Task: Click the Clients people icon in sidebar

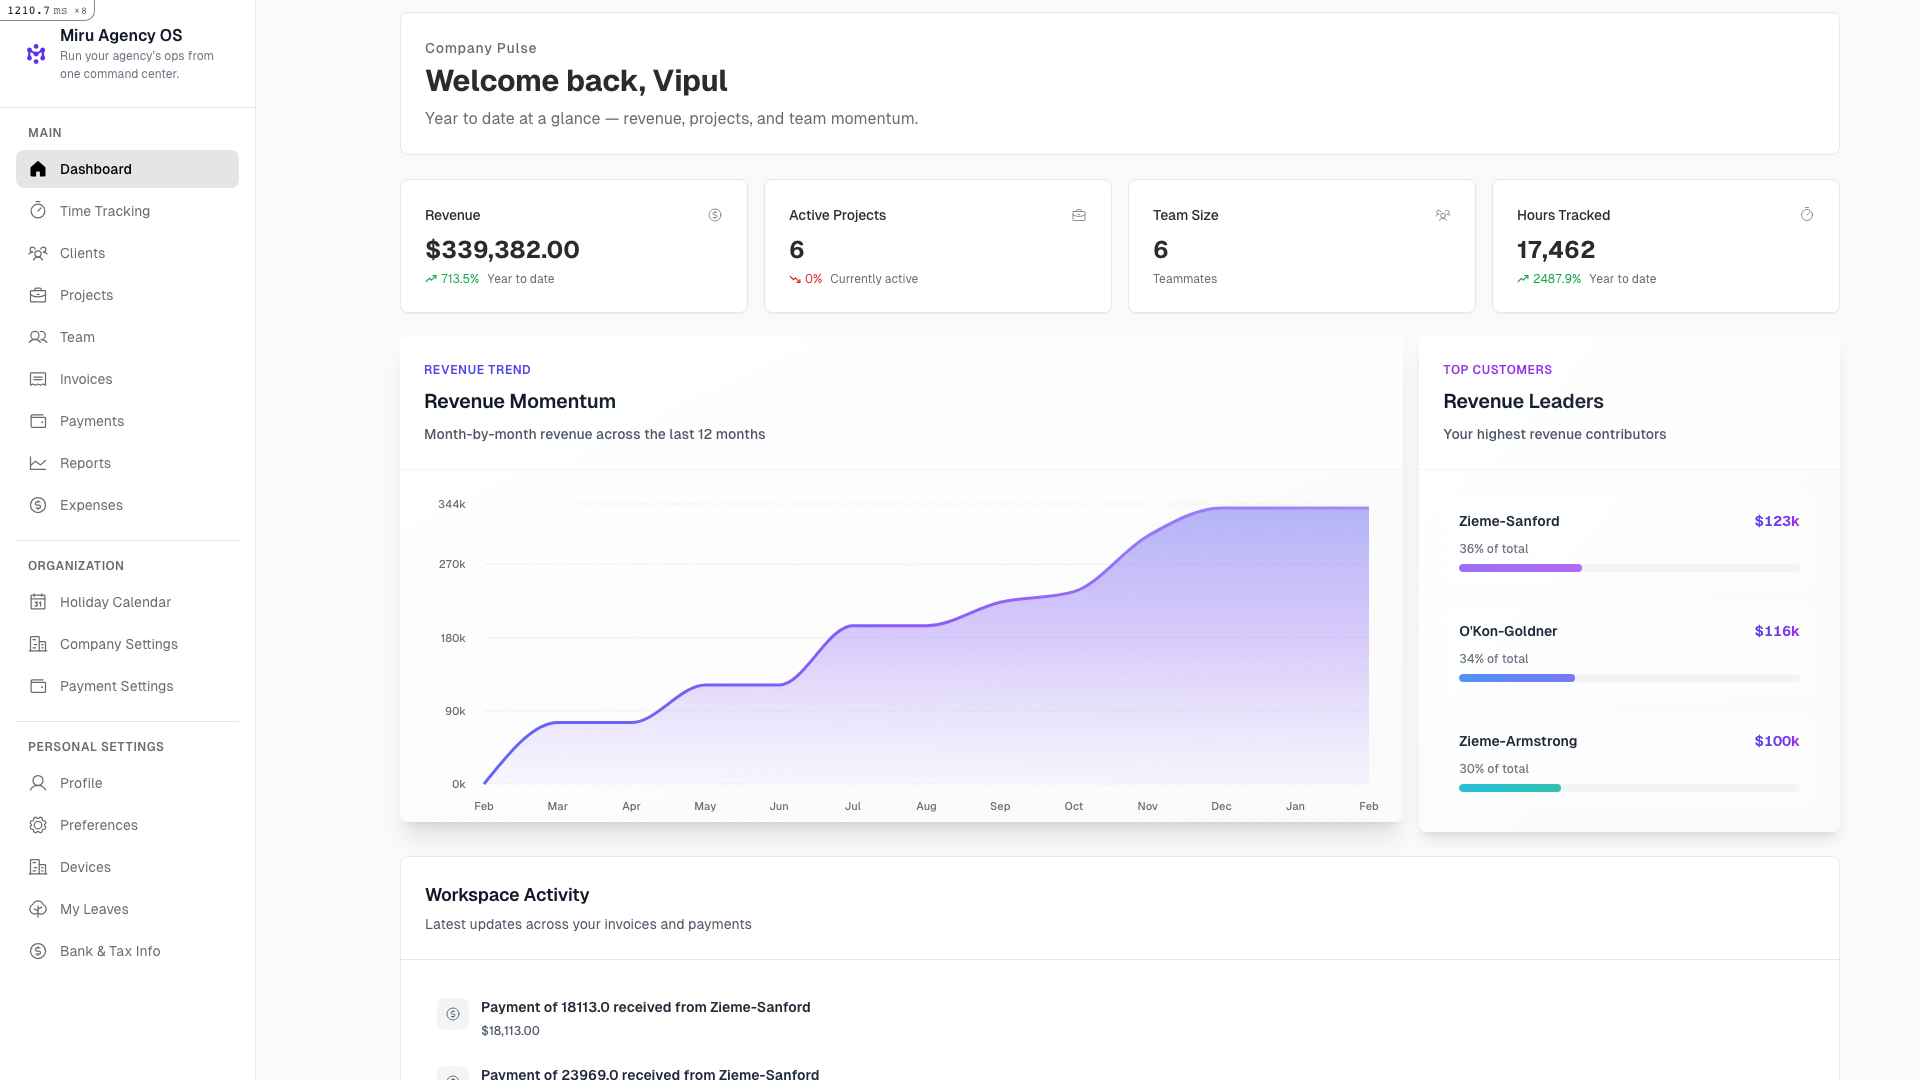Action: pyautogui.click(x=38, y=253)
